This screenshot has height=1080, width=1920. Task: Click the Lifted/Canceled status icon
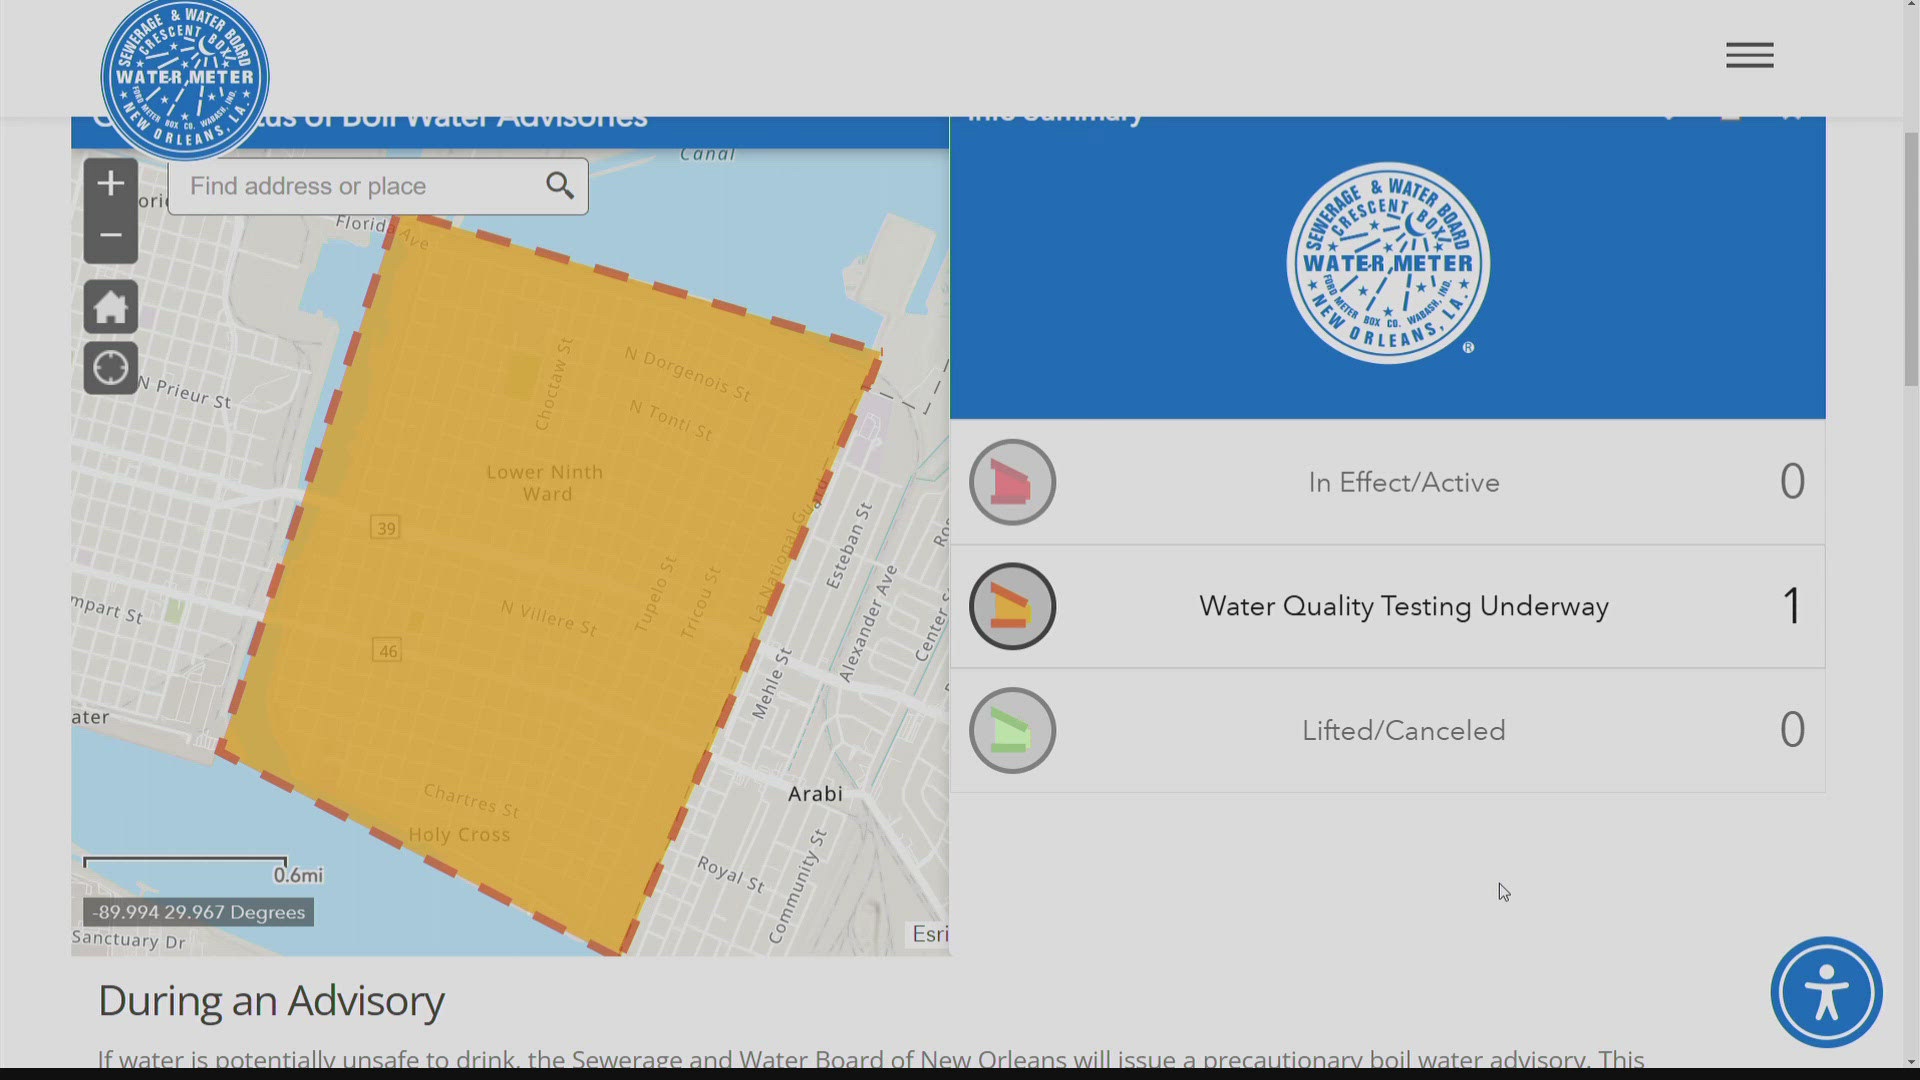click(x=1011, y=729)
